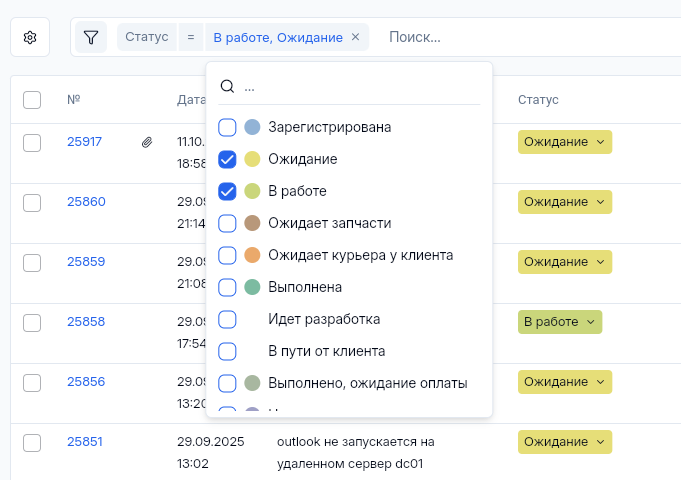
Task: Click the paperclip attachment icon on ticket 25917
Action: point(147,142)
